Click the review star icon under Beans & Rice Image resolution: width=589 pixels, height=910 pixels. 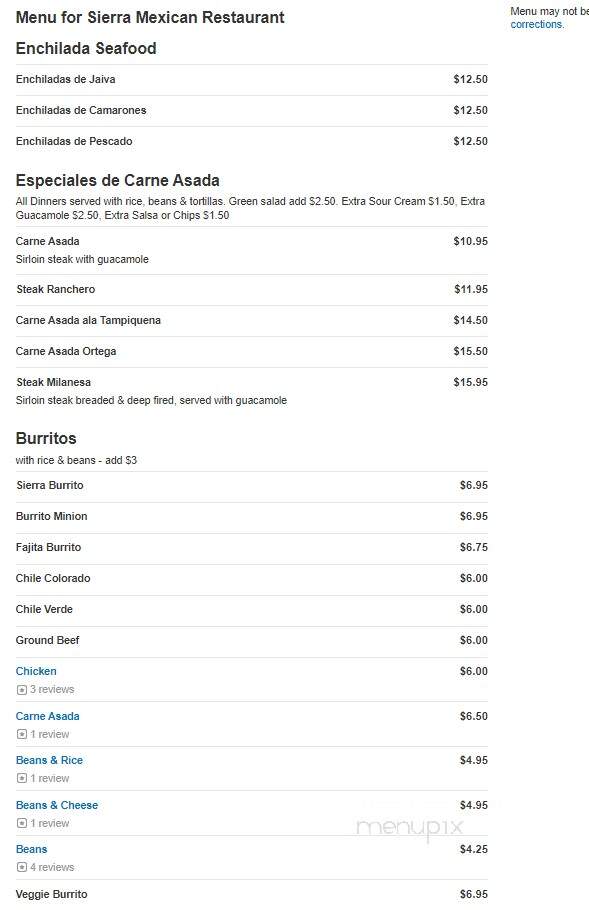click(x=22, y=779)
